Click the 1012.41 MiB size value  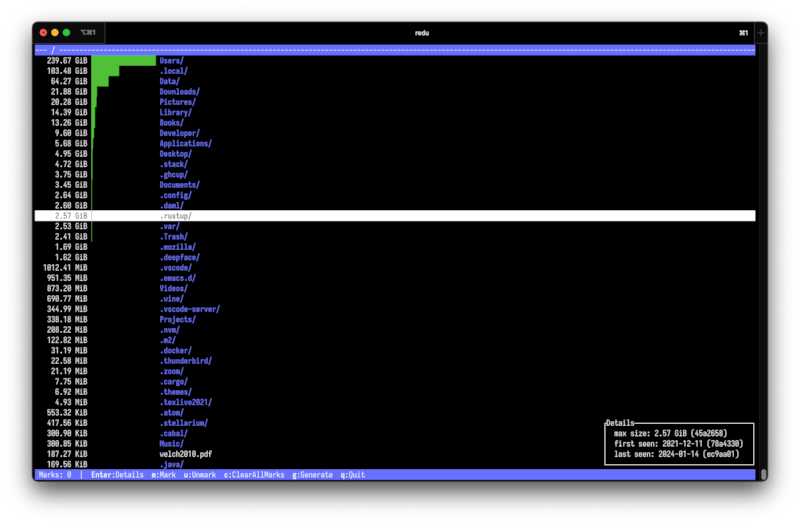[x=65, y=268]
